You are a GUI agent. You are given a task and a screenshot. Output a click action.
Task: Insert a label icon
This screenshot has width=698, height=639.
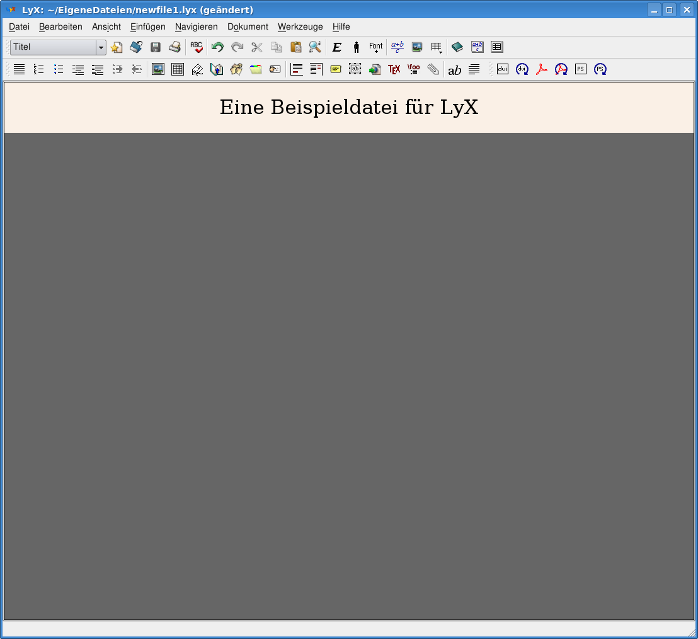click(197, 69)
